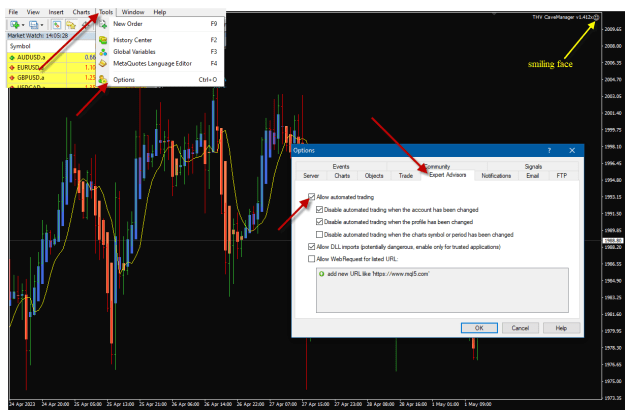Viewport: 625px width, 410px height.
Task: Click the Help button in Options dialog
Action: click(x=561, y=328)
